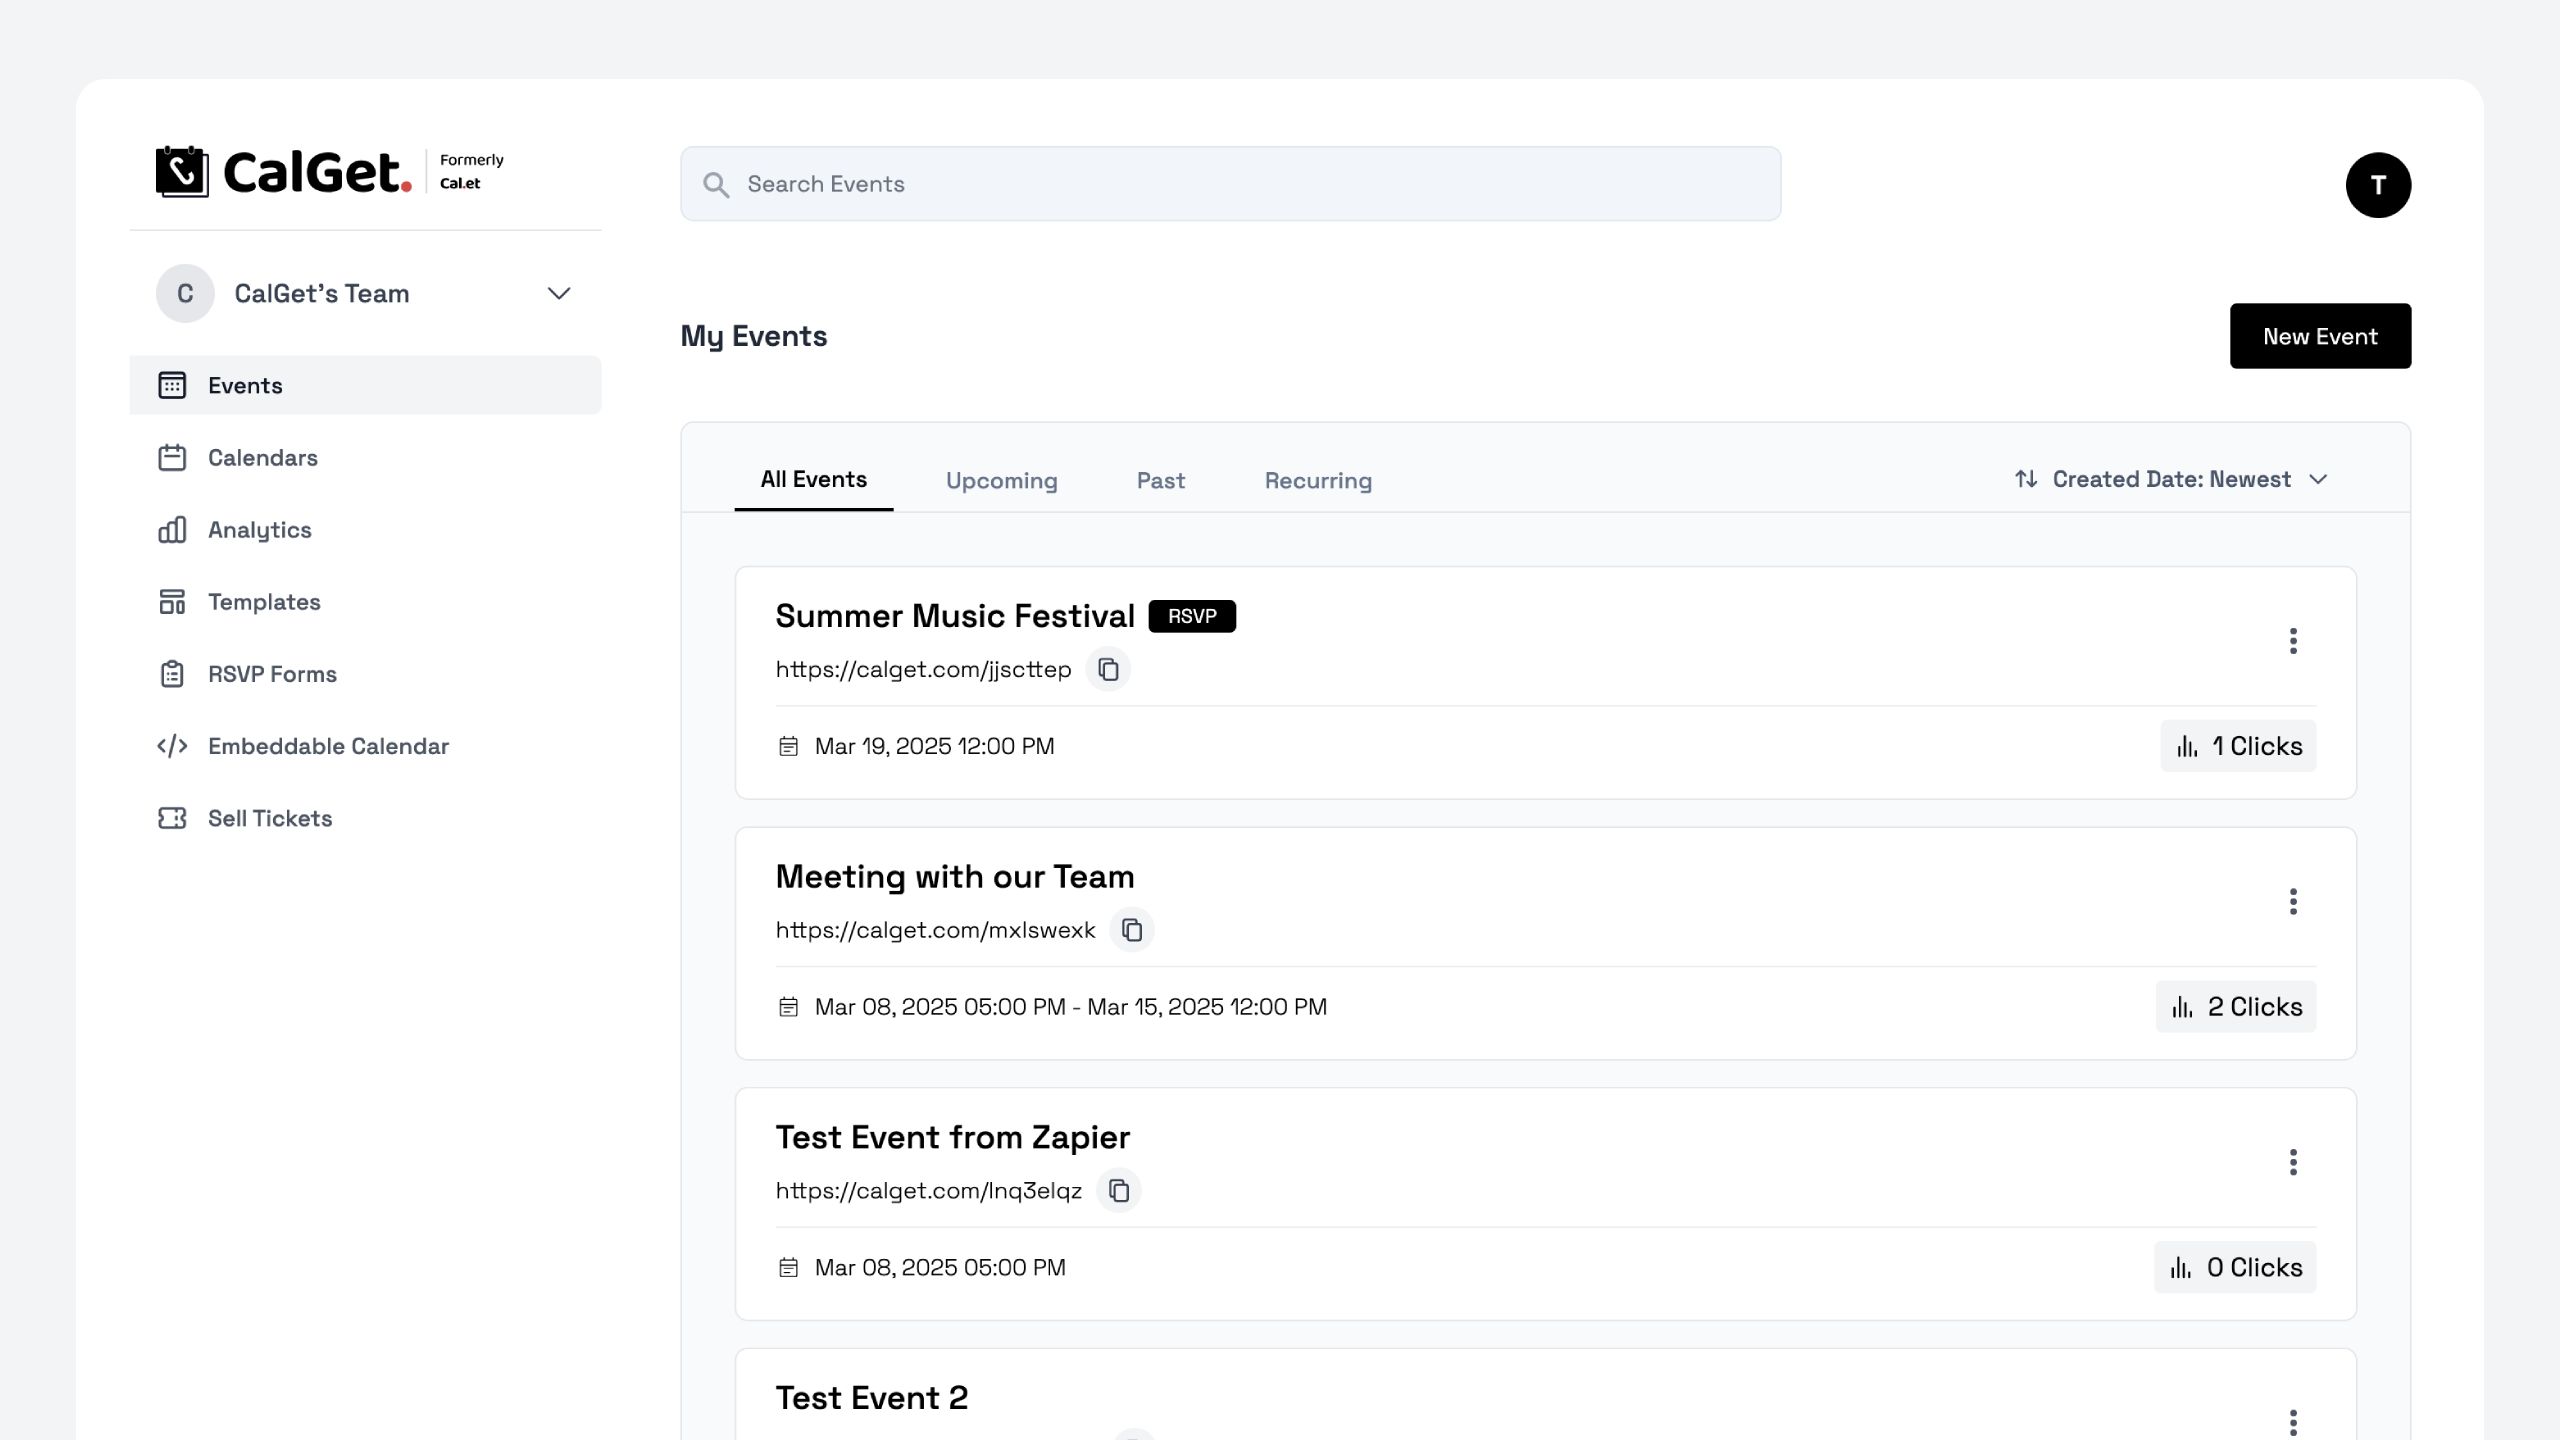View click stats for Summer Music Festival

point(2238,745)
